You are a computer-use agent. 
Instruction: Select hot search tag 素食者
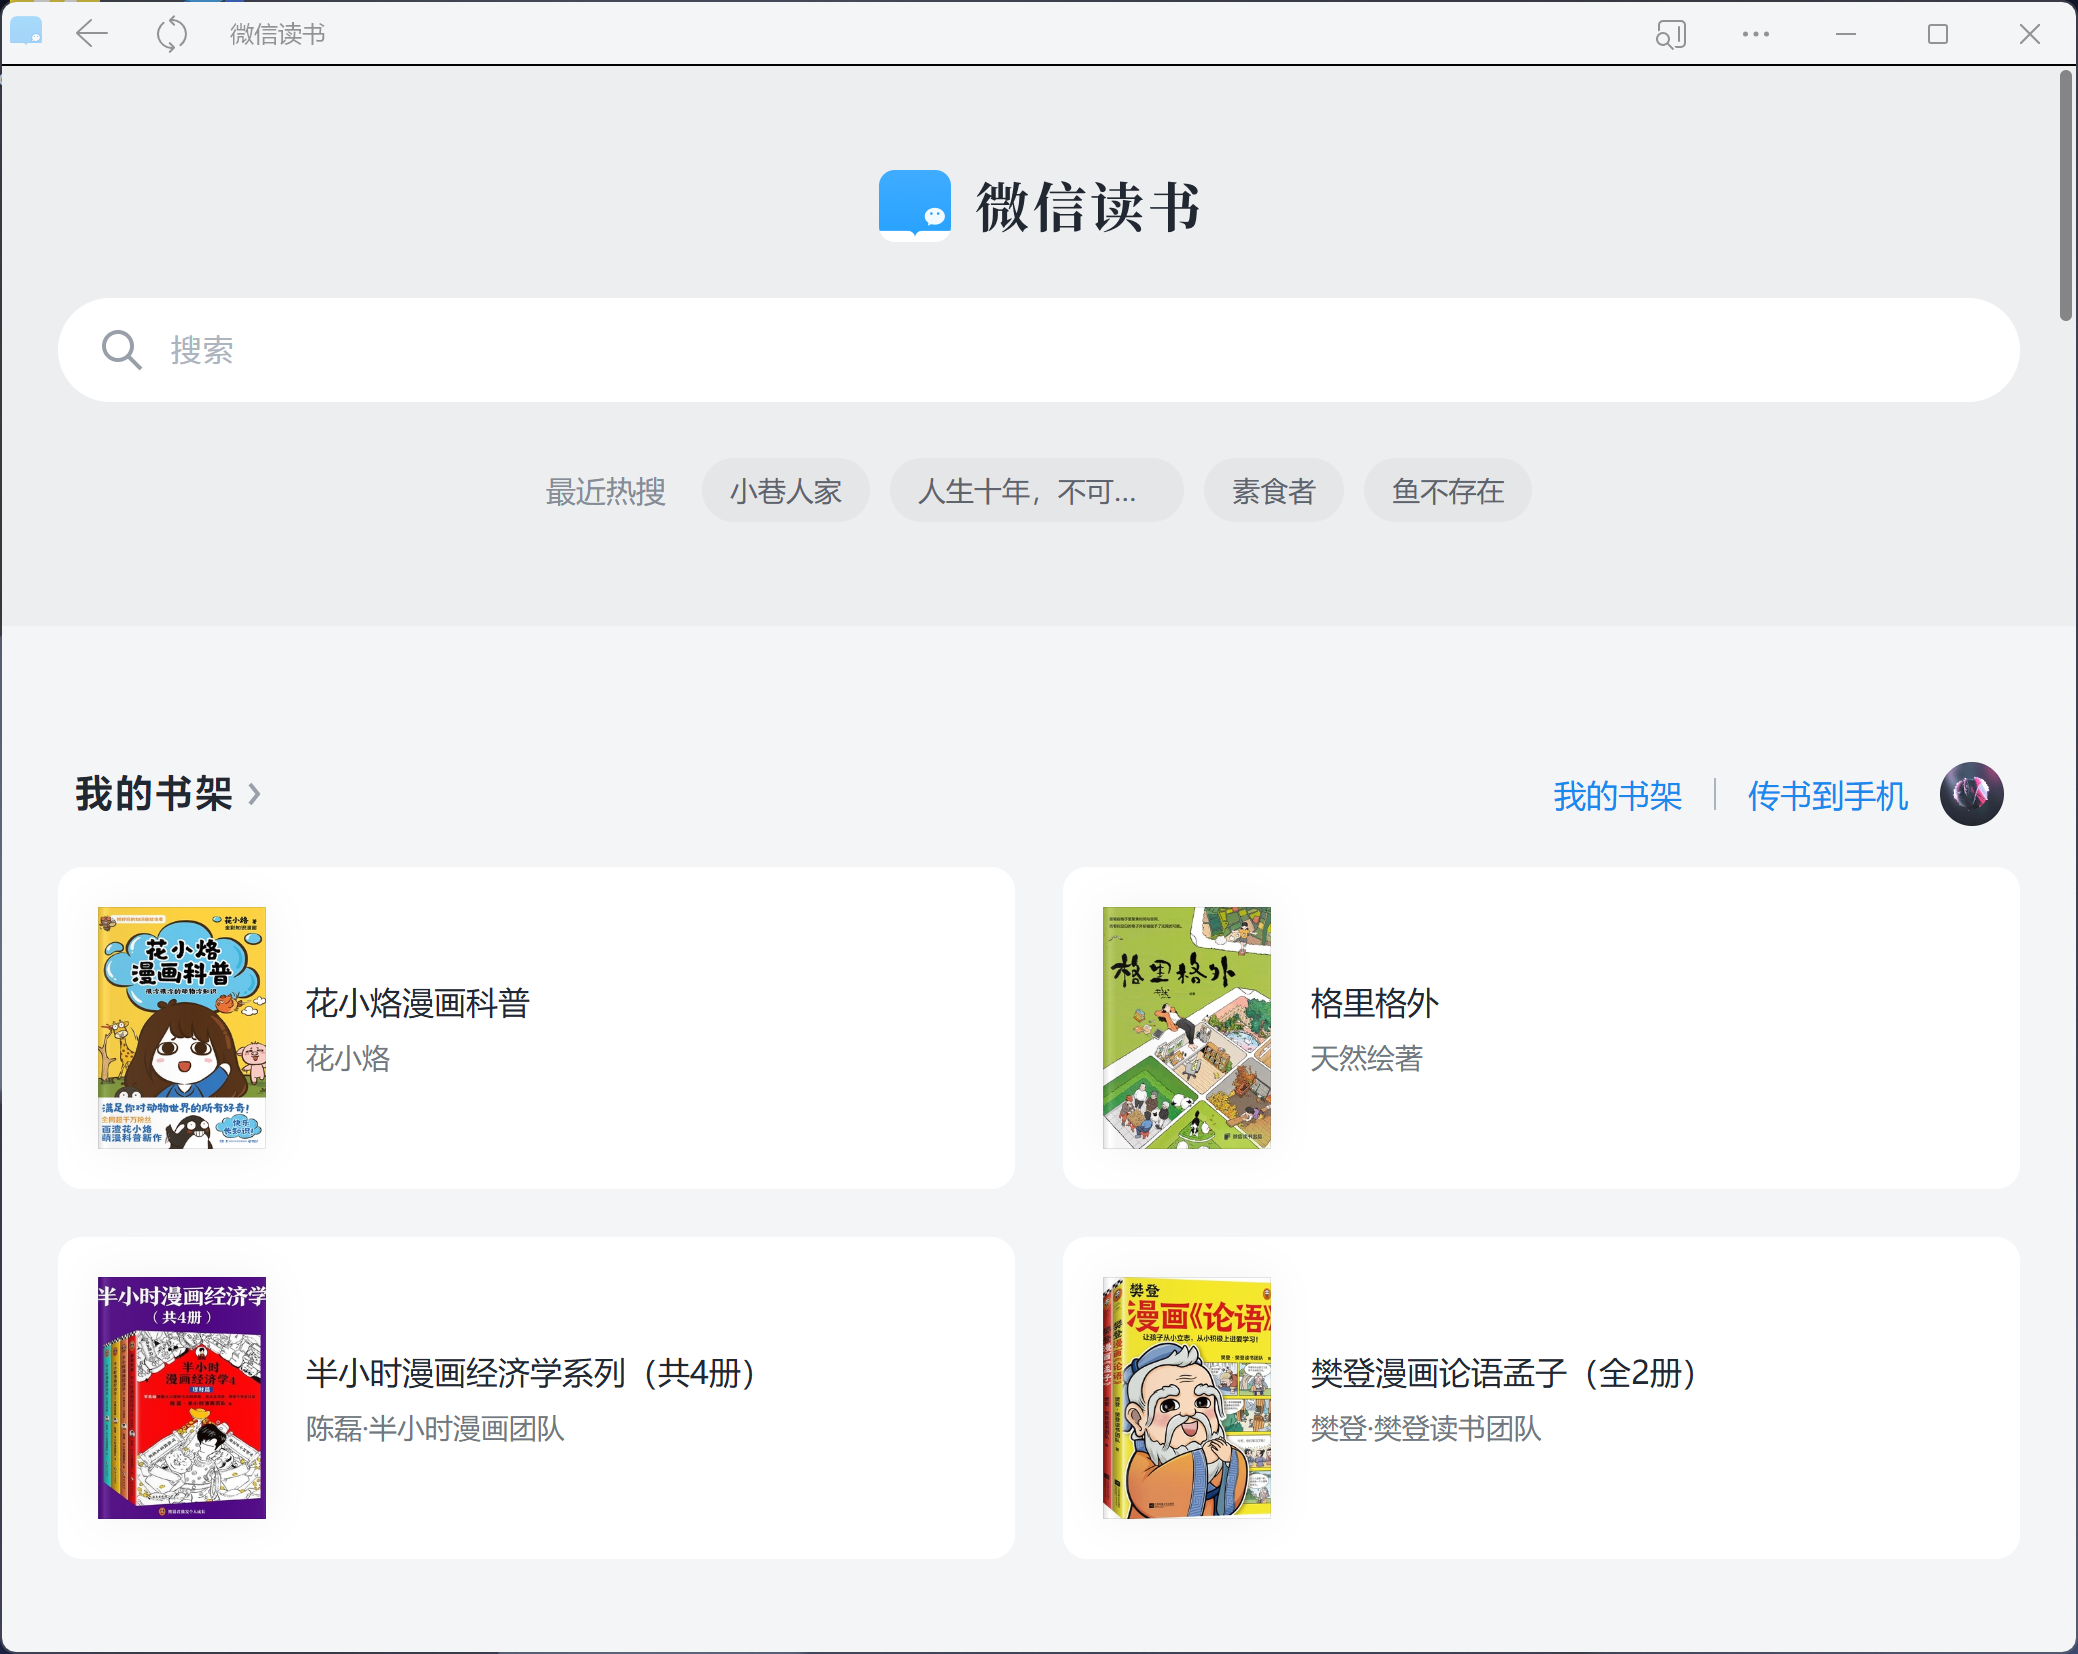[x=1272, y=491]
